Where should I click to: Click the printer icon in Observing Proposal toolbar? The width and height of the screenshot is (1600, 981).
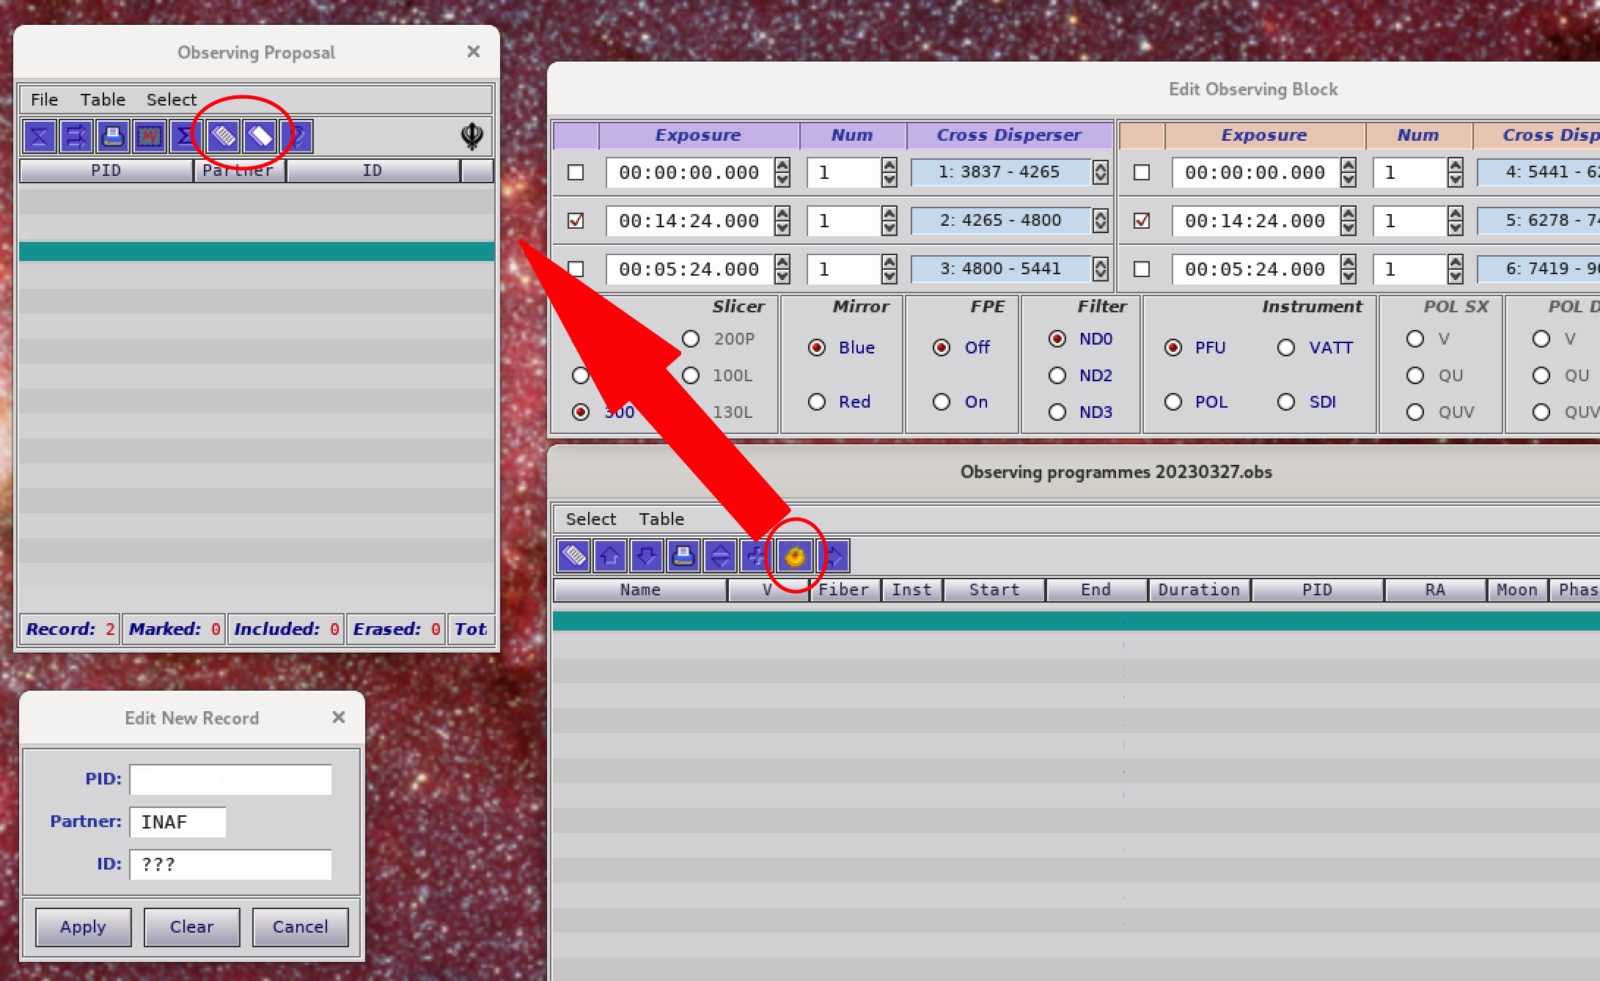tap(112, 136)
